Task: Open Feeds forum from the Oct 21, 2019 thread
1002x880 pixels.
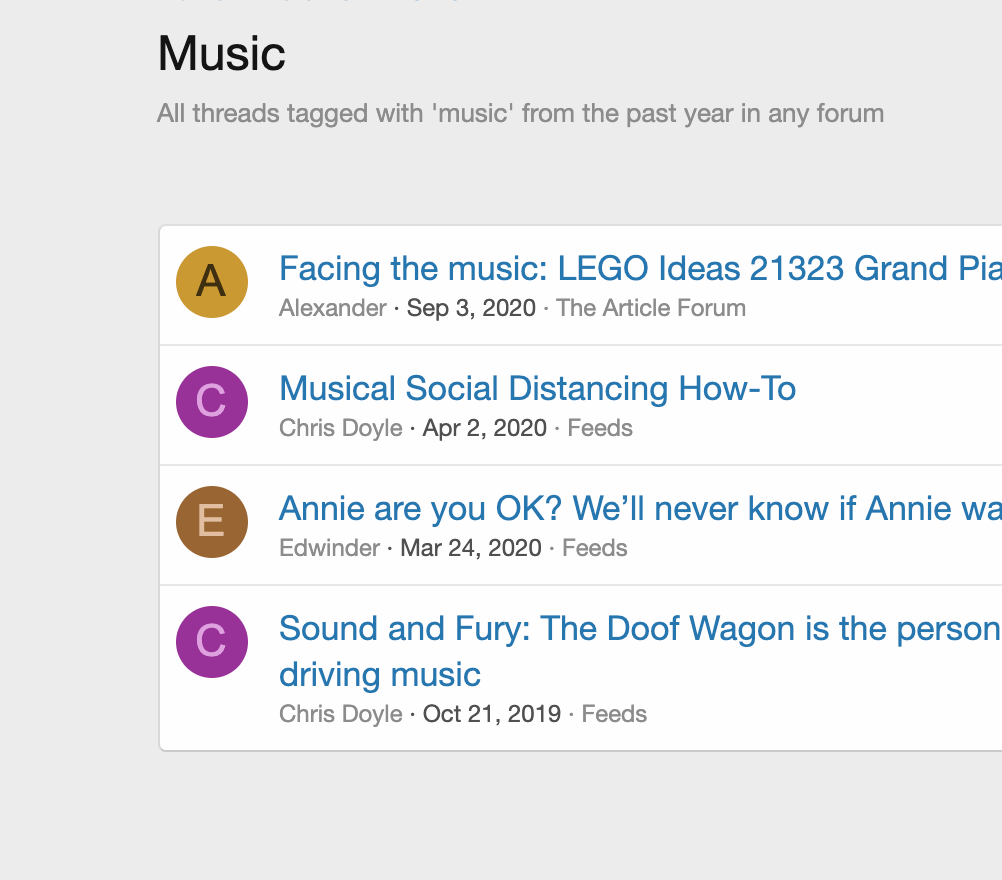Action: [614, 714]
